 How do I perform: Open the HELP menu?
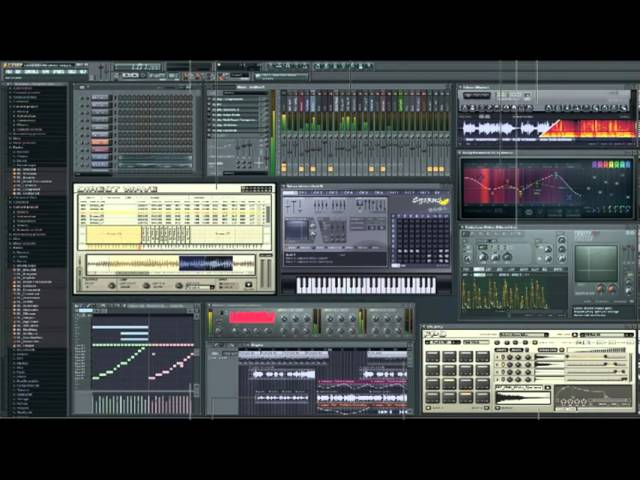point(83,72)
